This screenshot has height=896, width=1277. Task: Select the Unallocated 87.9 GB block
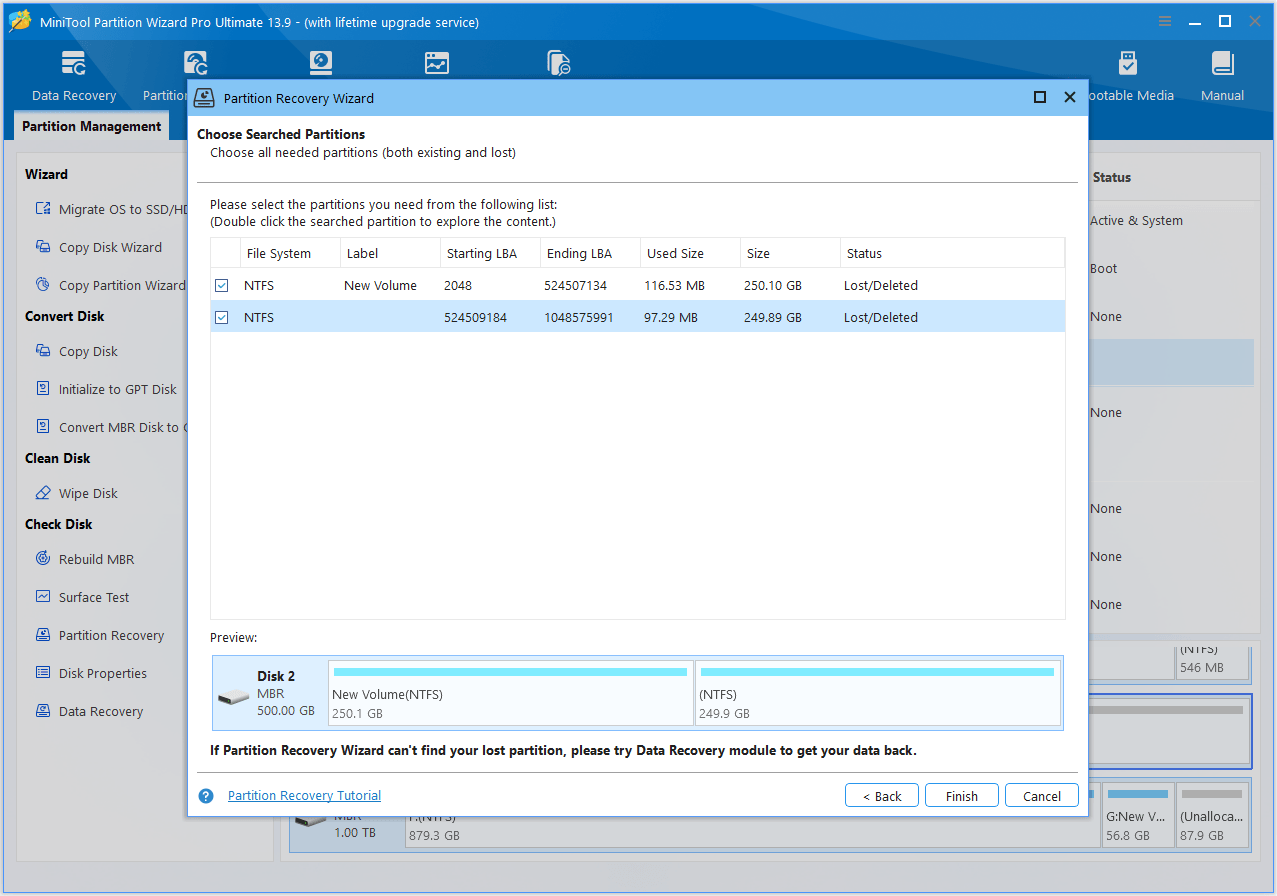click(x=1212, y=816)
